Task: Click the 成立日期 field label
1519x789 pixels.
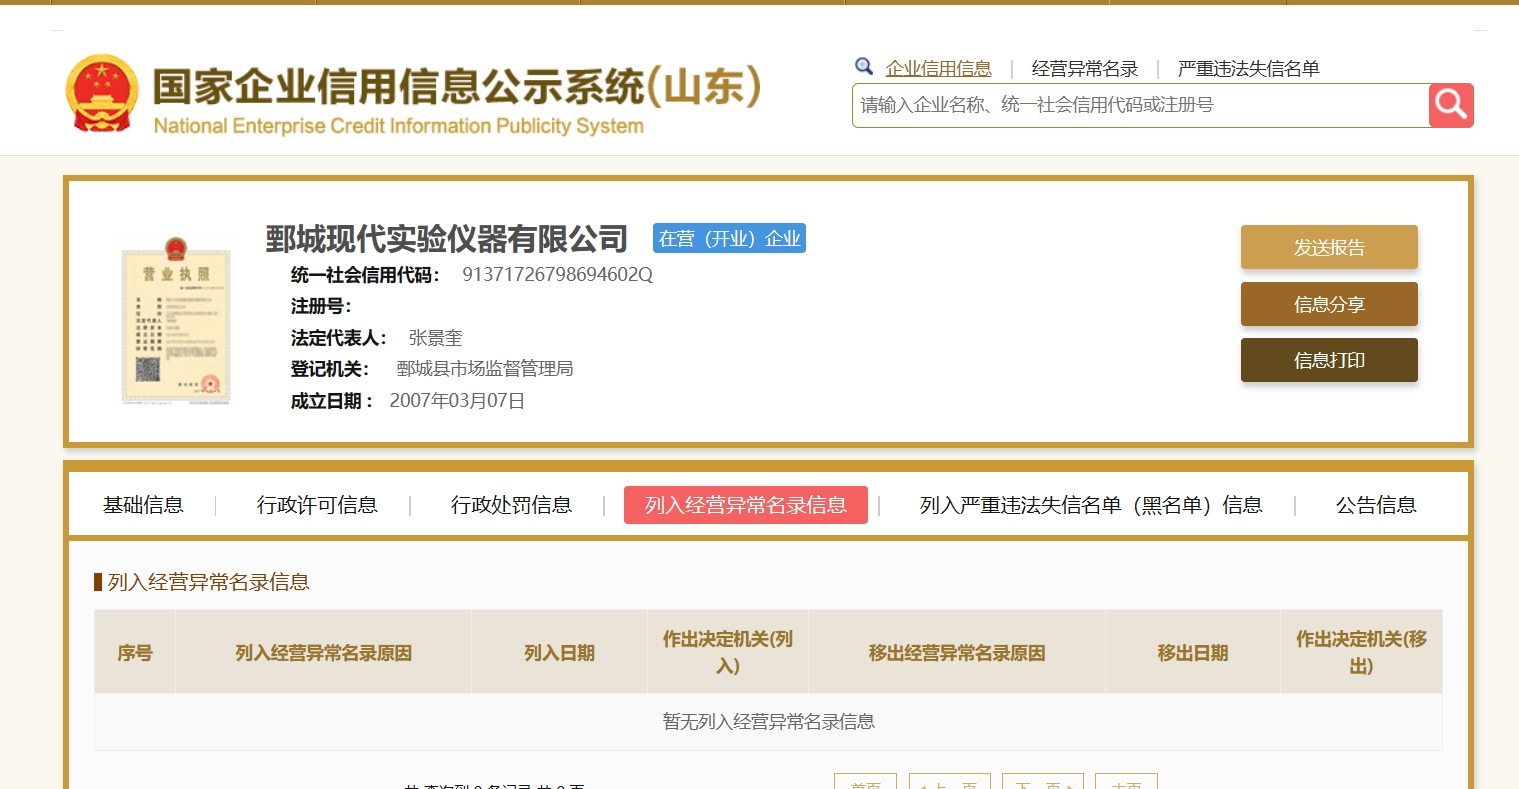Action: pyautogui.click(x=332, y=401)
